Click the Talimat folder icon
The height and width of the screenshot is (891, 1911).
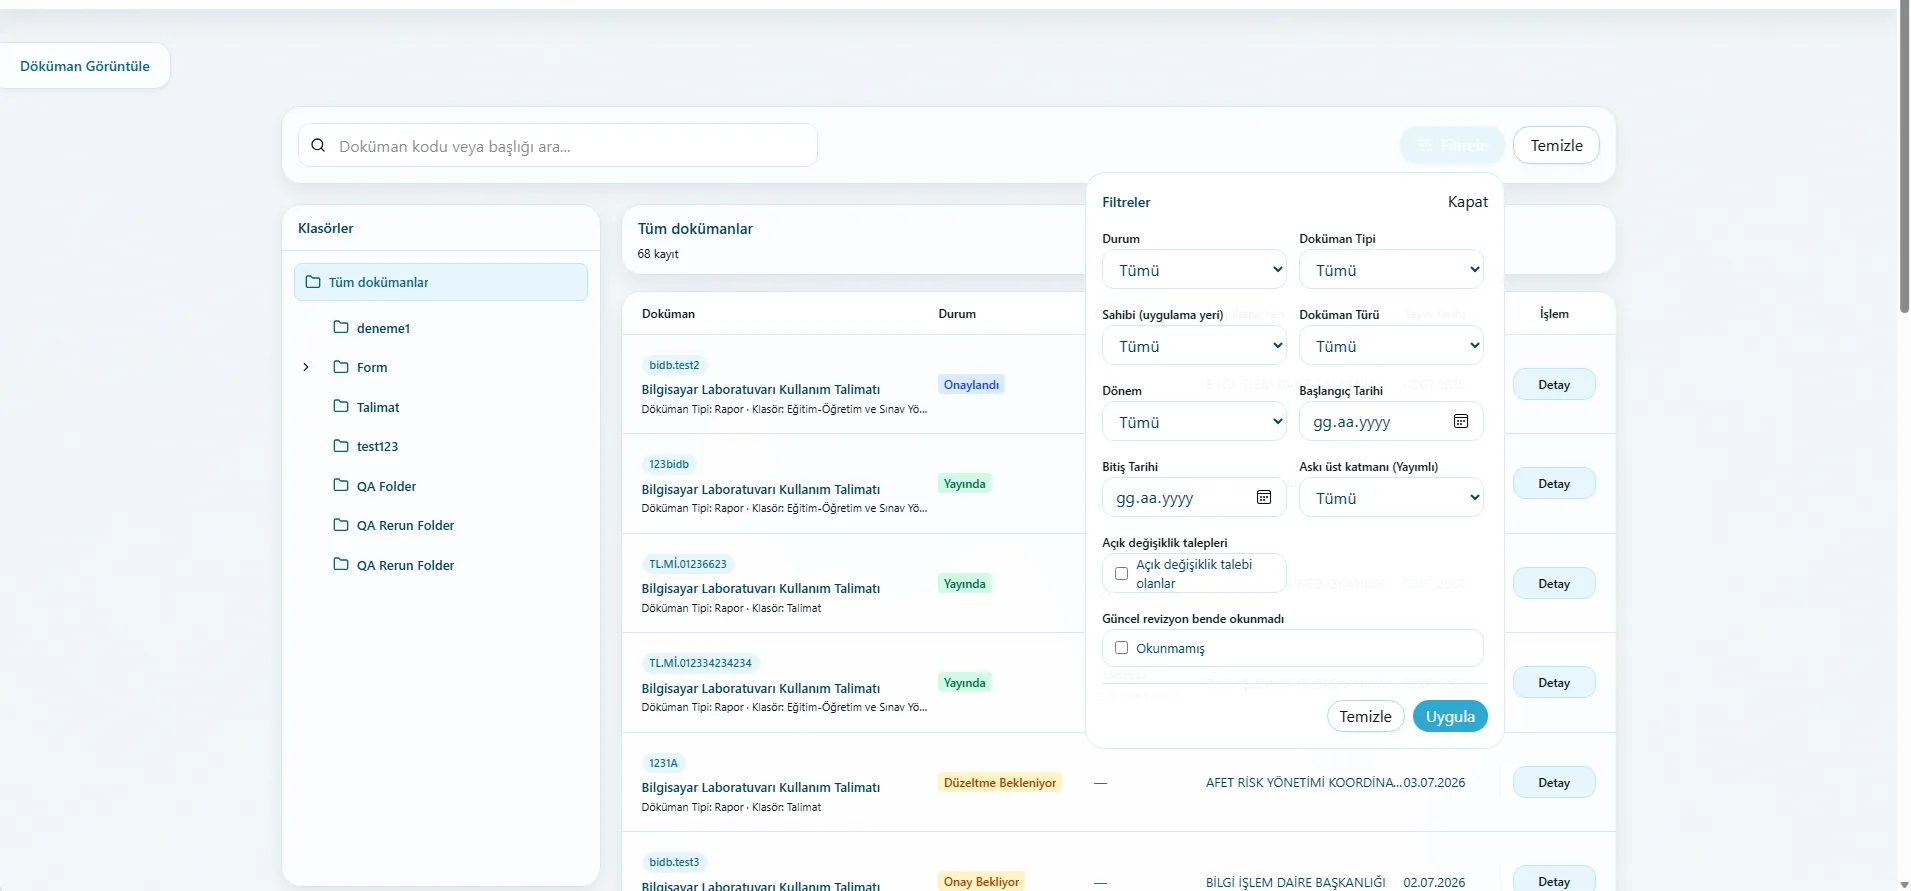point(341,406)
